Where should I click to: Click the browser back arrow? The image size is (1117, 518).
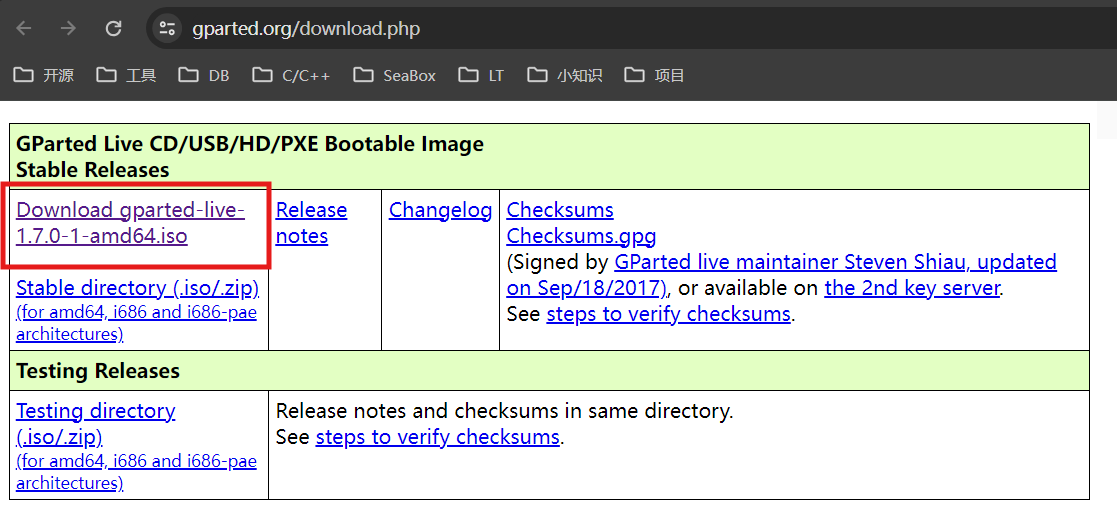pos(24,29)
